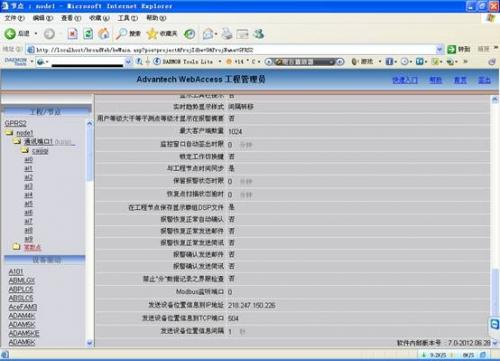Select the IP value 218.247.150.226

[252, 305]
